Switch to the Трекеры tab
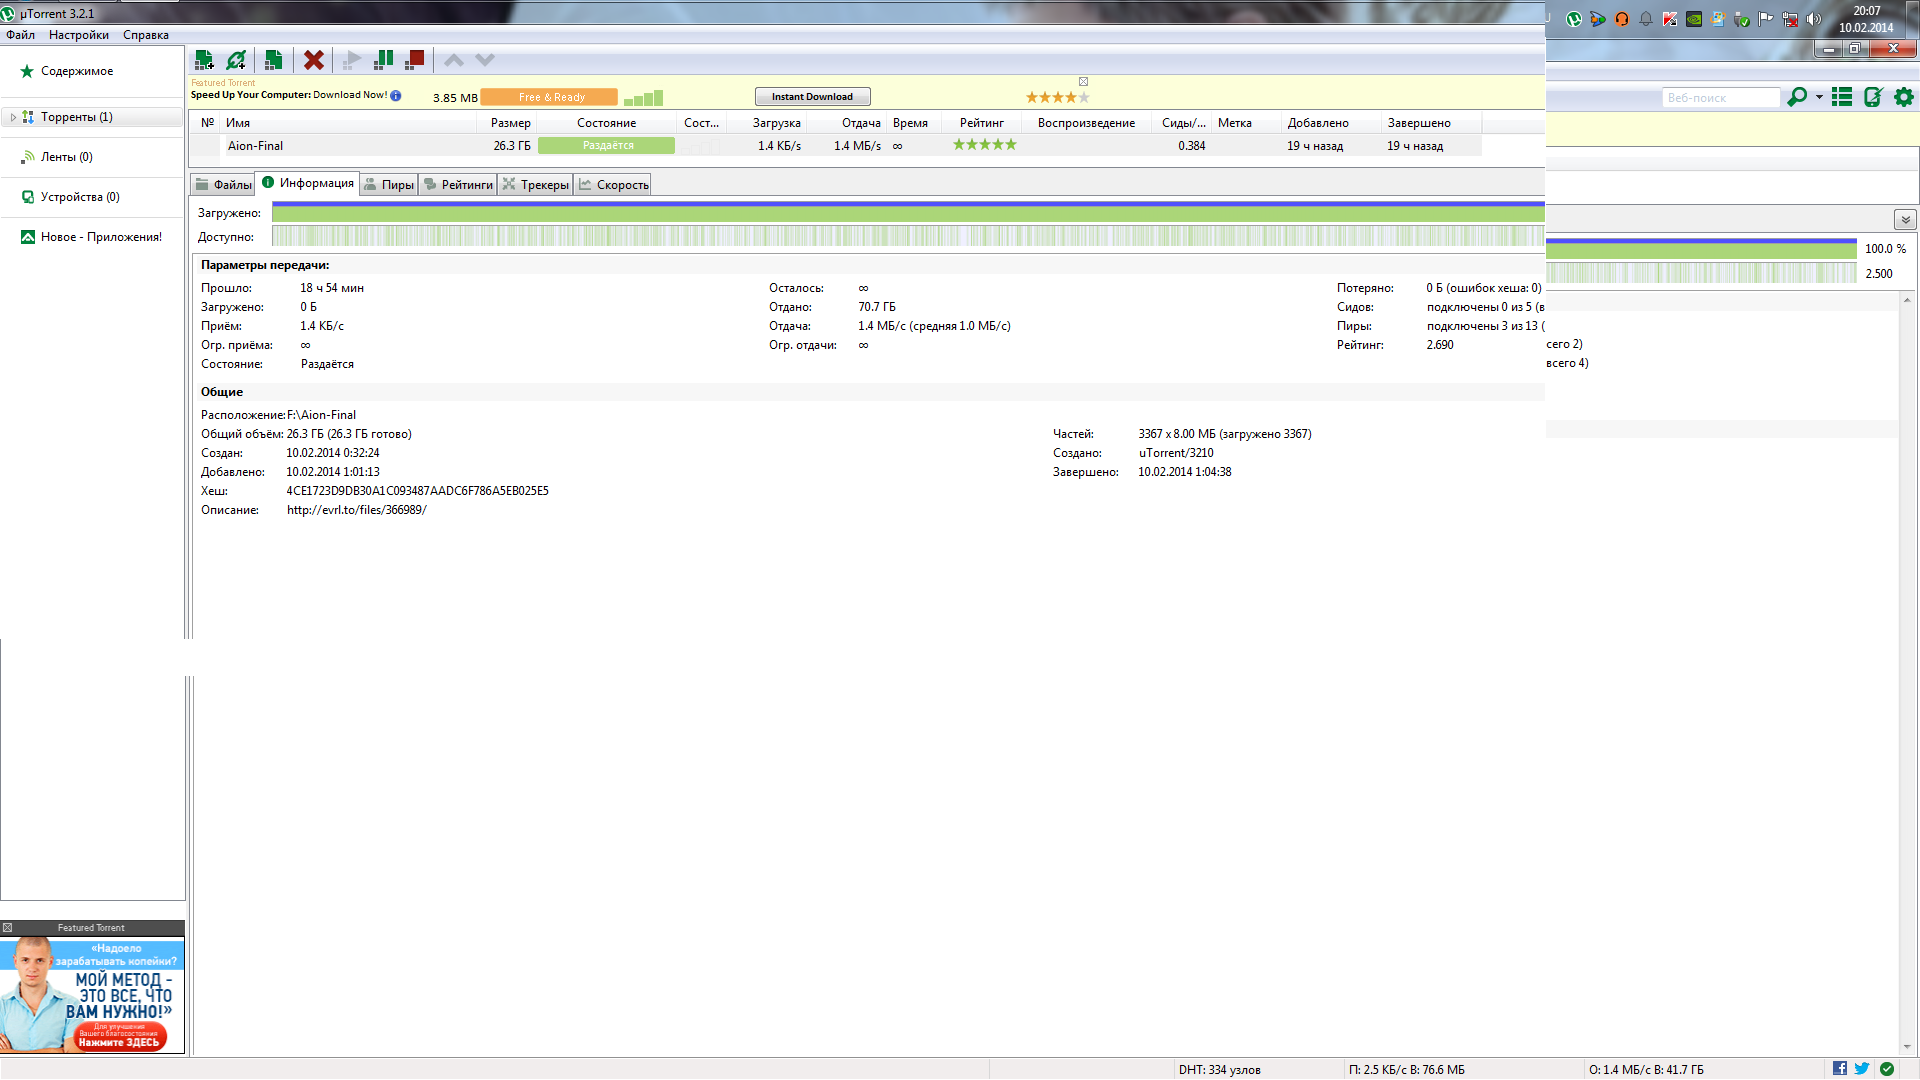Image resolution: width=1920 pixels, height=1080 pixels. pyautogui.click(x=535, y=185)
